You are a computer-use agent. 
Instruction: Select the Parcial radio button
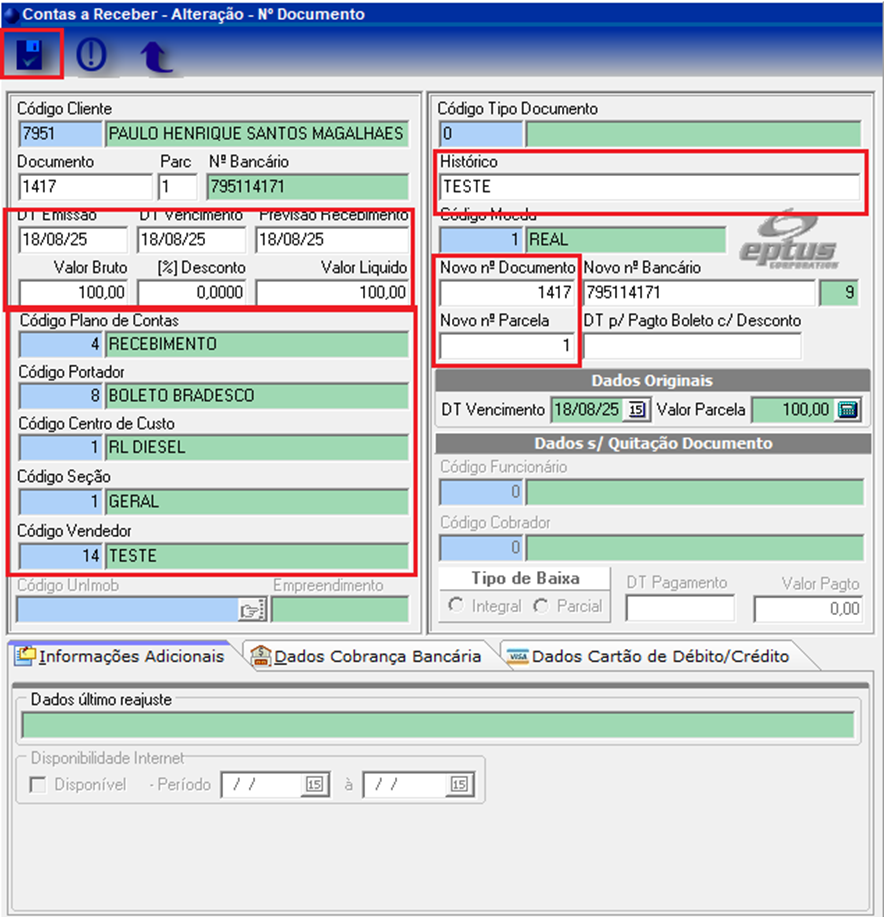pos(541,606)
